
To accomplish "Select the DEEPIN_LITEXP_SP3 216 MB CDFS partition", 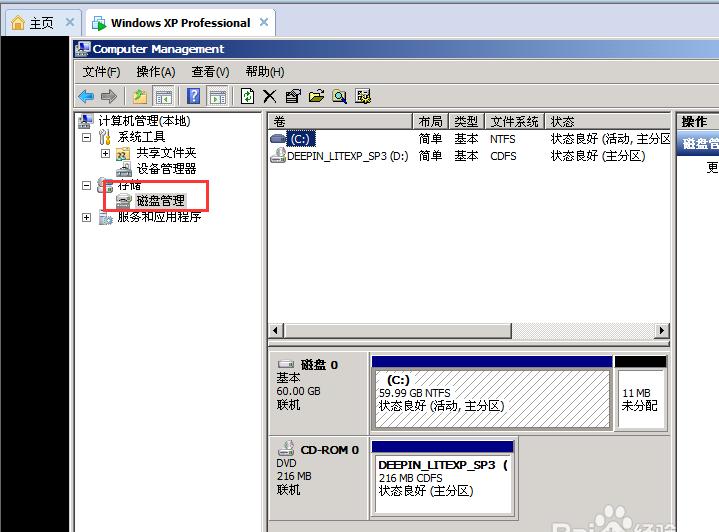I will [443, 478].
